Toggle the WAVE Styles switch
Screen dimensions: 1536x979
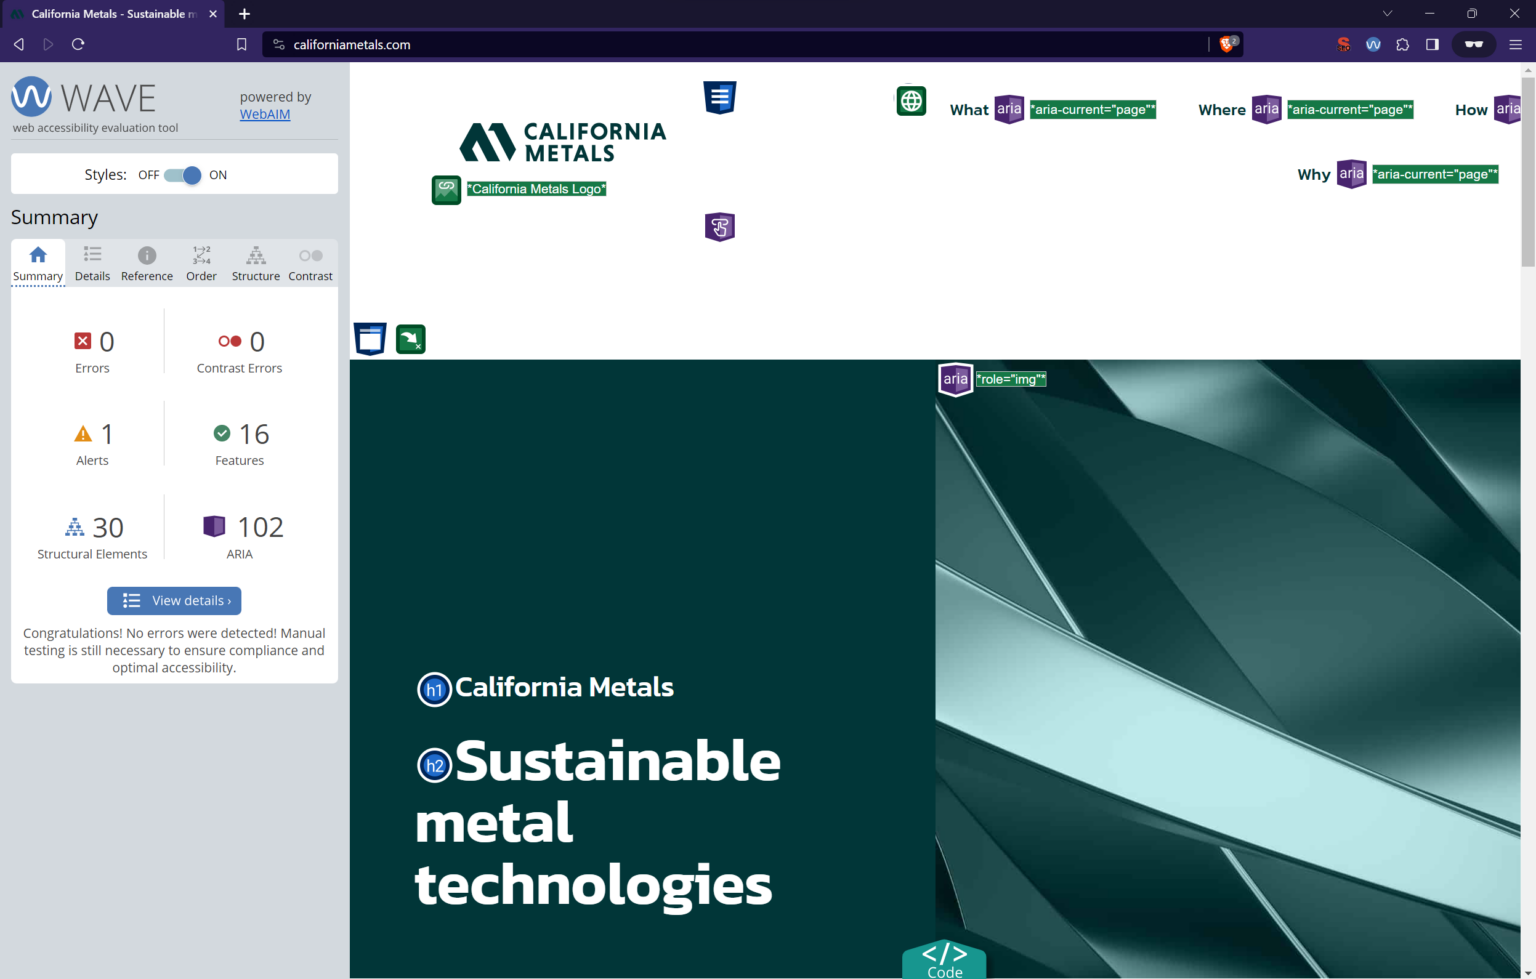183,175
